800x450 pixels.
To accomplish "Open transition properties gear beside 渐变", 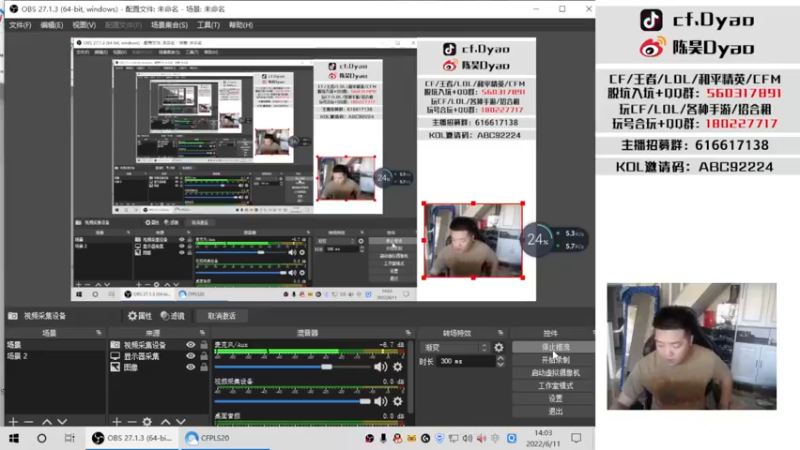I will 499,347.
